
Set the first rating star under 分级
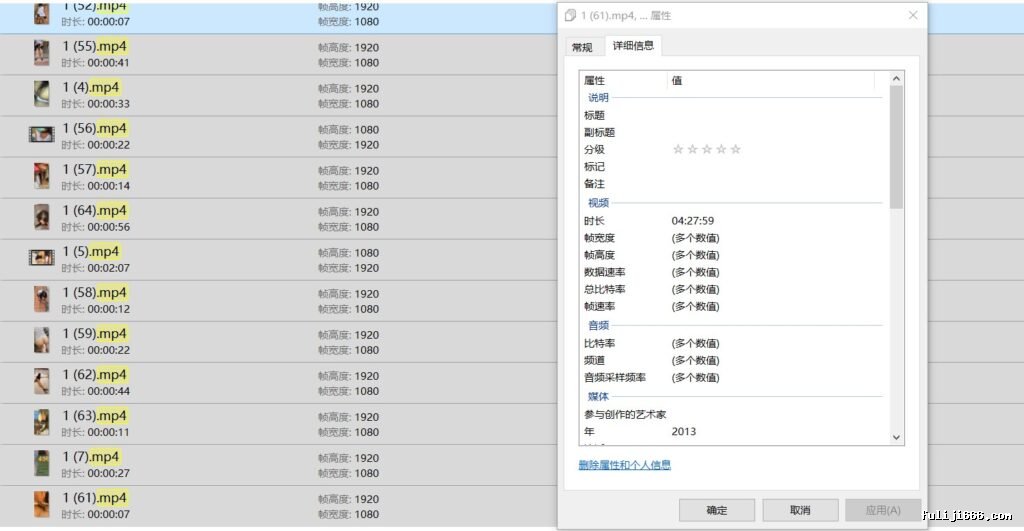pyautogui.click(x=678, y=150)
